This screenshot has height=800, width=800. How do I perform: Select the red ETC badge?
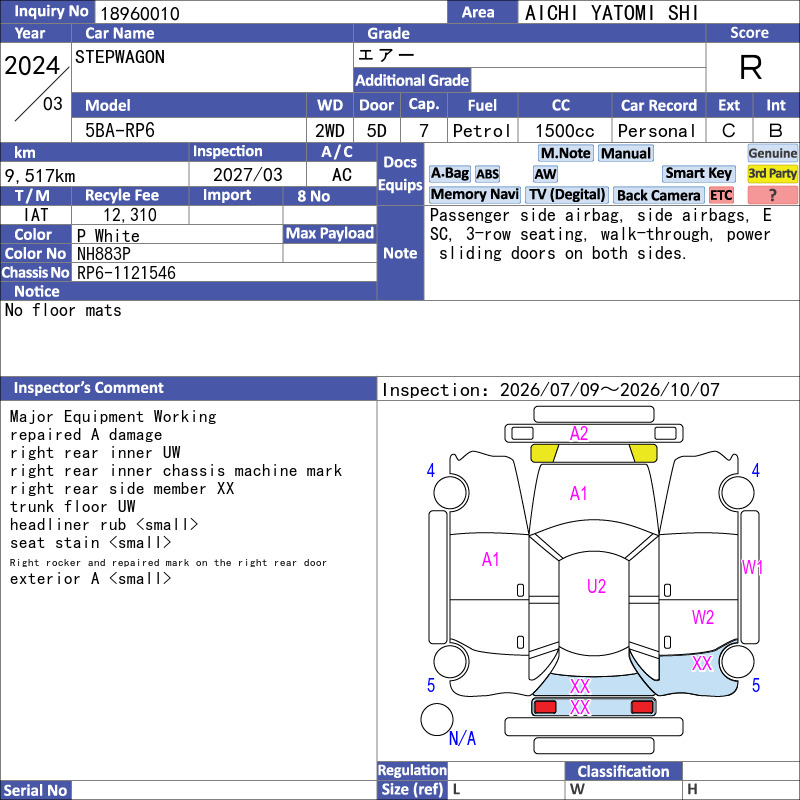coord(721,195)
